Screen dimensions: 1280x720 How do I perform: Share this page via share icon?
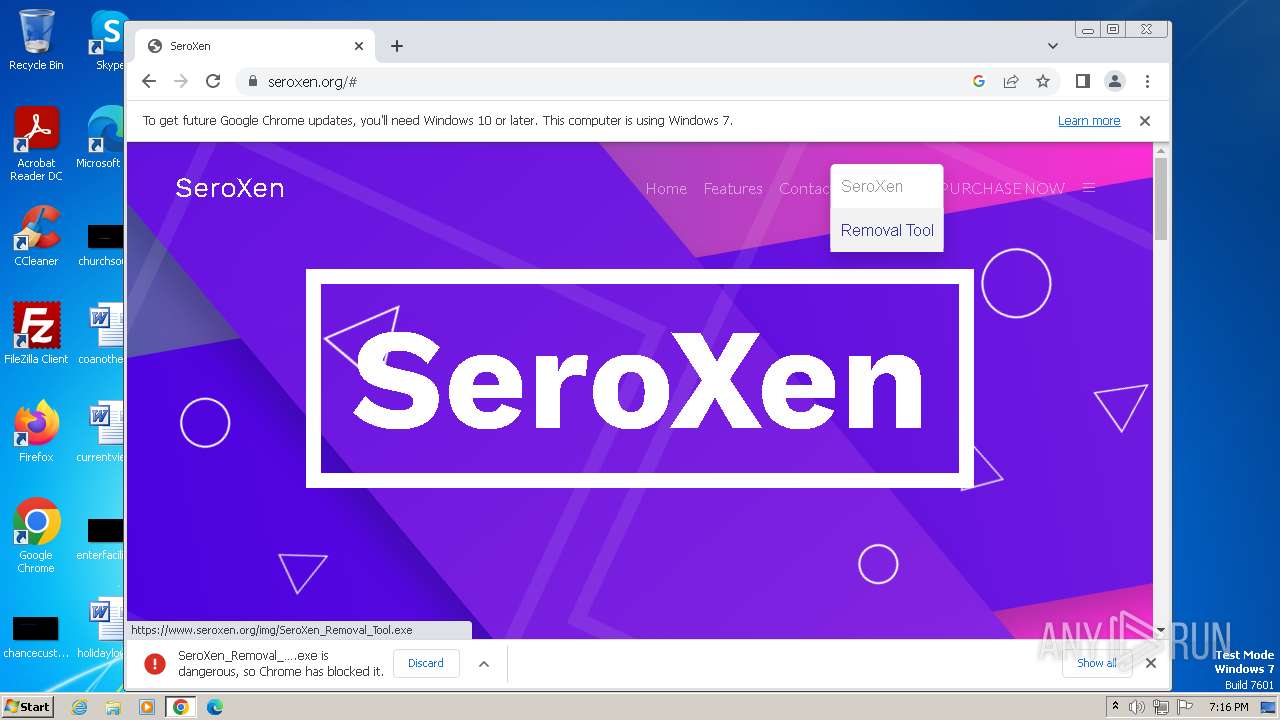[x=1011, y=81]
